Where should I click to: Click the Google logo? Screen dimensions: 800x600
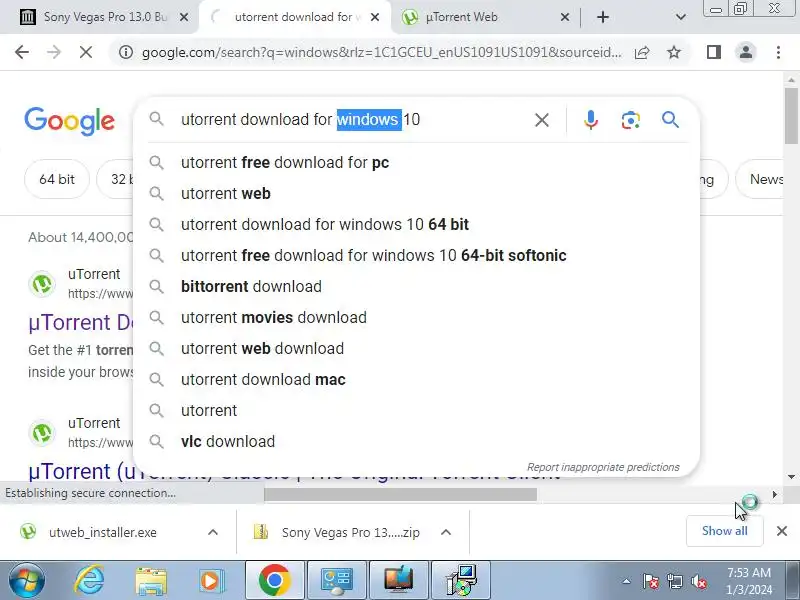tap(69, 121)
